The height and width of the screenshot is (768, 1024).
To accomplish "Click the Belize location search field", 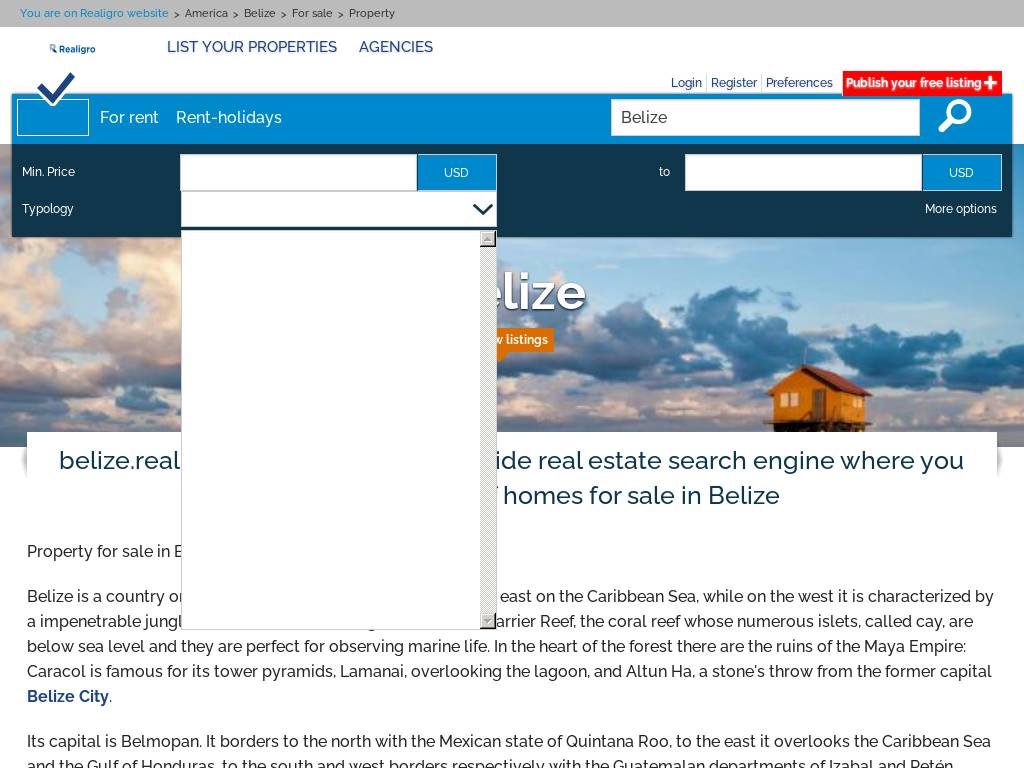I will coord(765,117).
